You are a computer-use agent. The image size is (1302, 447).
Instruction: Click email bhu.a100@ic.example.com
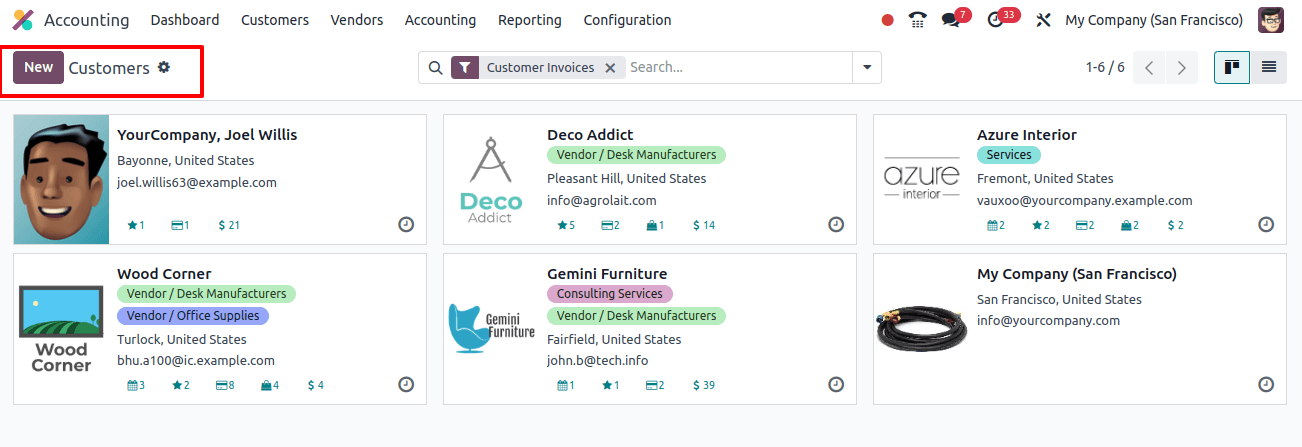point(196,361)
